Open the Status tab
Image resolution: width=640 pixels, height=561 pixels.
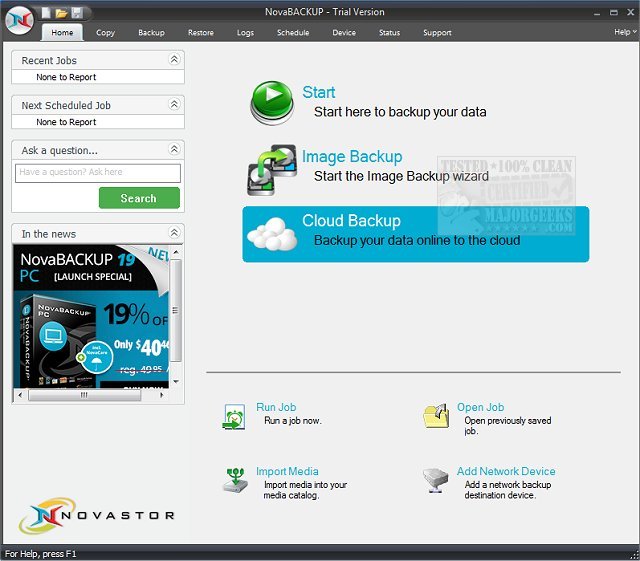coord(389,33)
